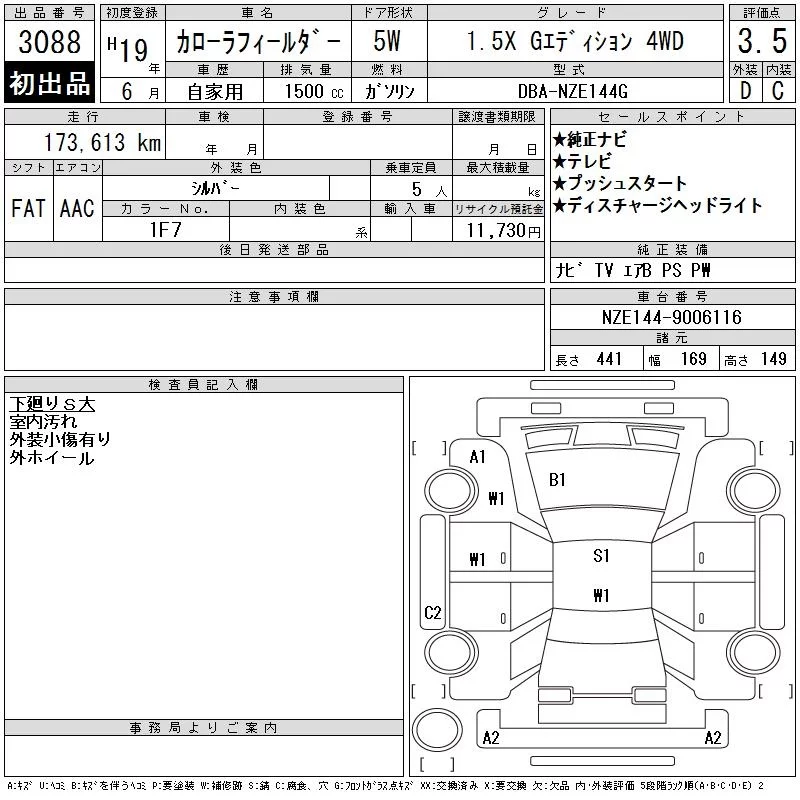Screen dimensions: 800x800
Task: Click the W1 mark on left front door
Action: [x=477, y=560]
